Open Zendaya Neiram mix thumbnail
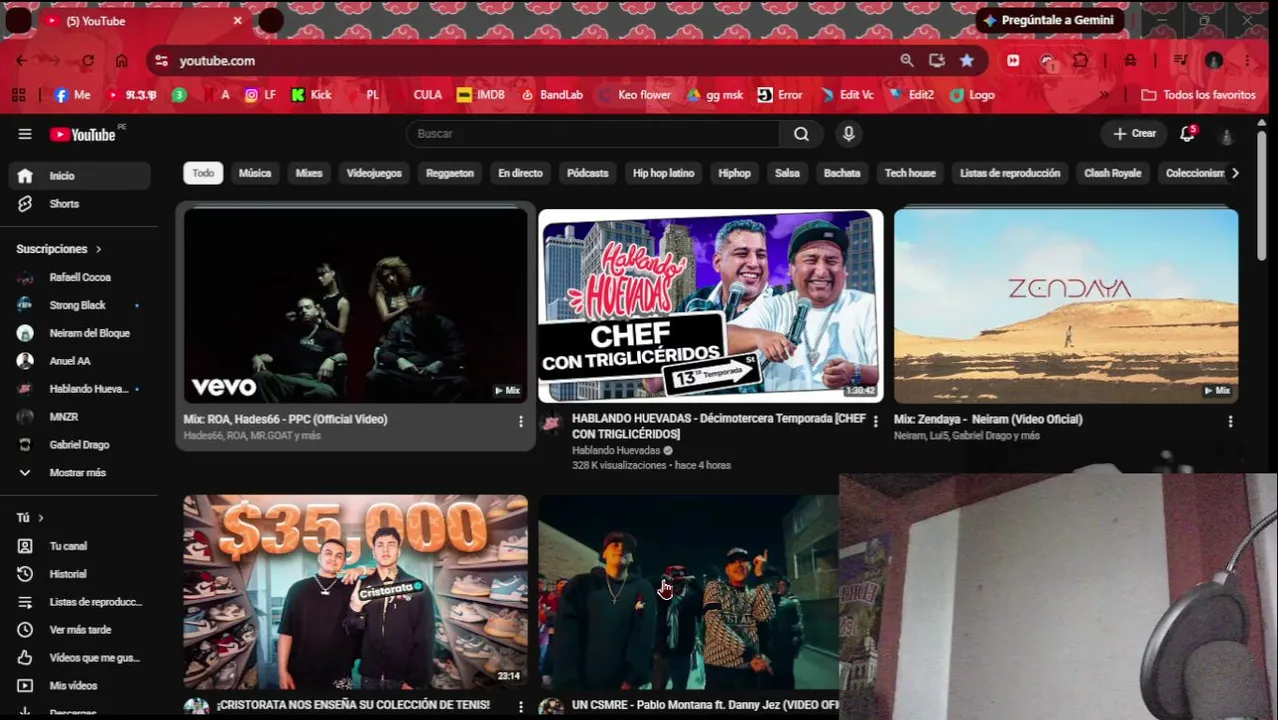The width and height of the screenshot is (1278, 720). click(x=1066, y=306)
